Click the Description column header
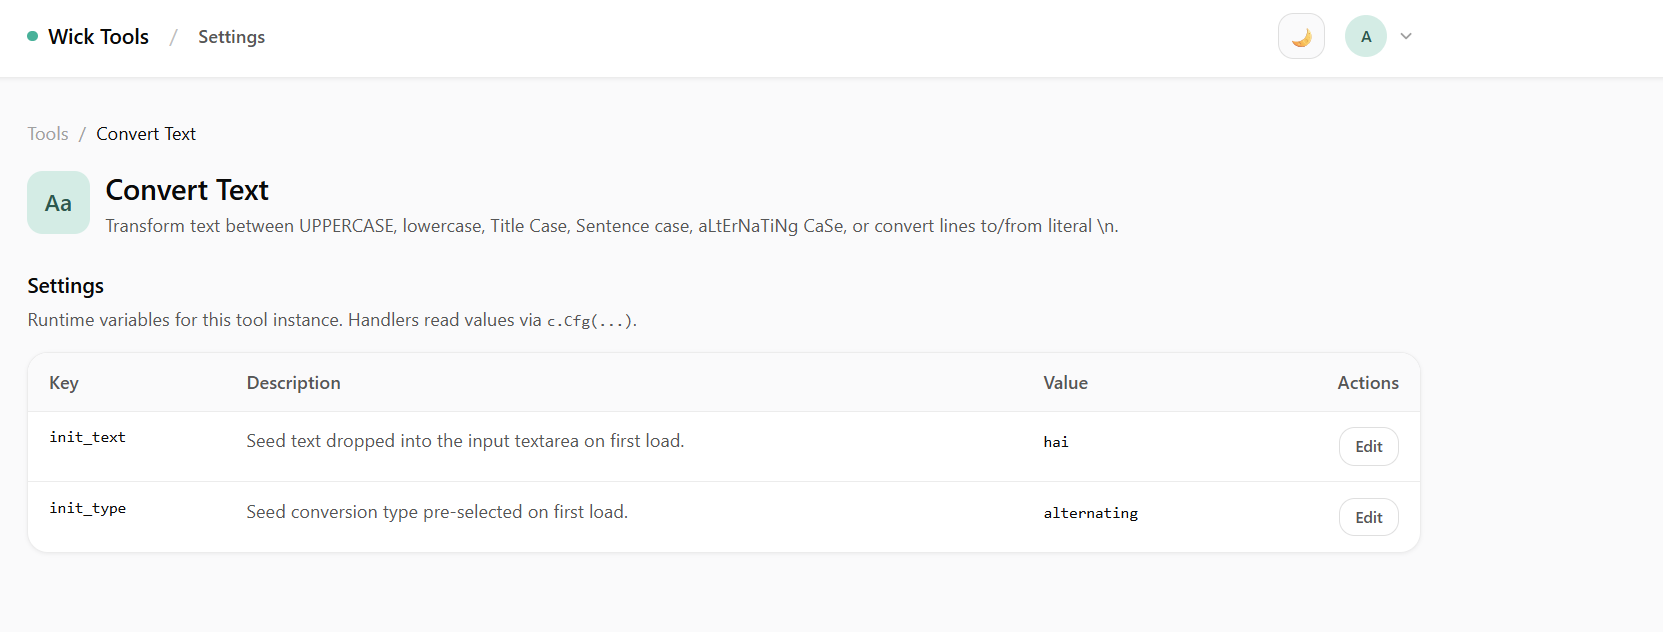Image resolution: width=1663 pixels, height=632 pixels. coord(293,383)
